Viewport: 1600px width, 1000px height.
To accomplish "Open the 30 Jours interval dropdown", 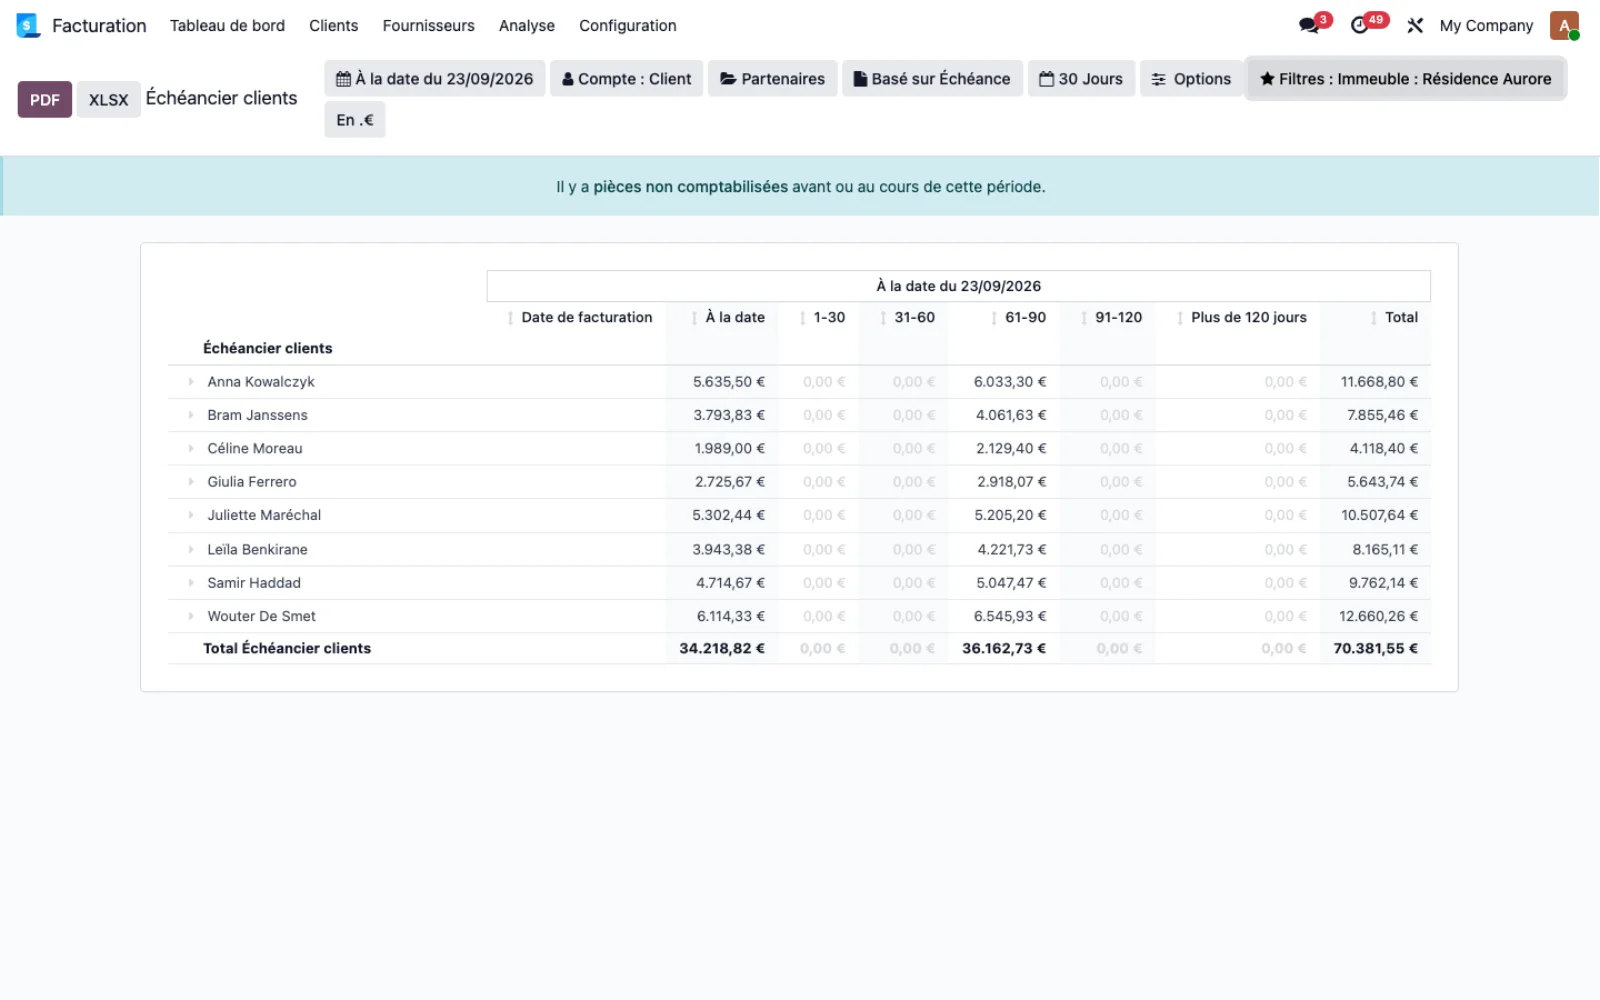I will (1081, 79).
